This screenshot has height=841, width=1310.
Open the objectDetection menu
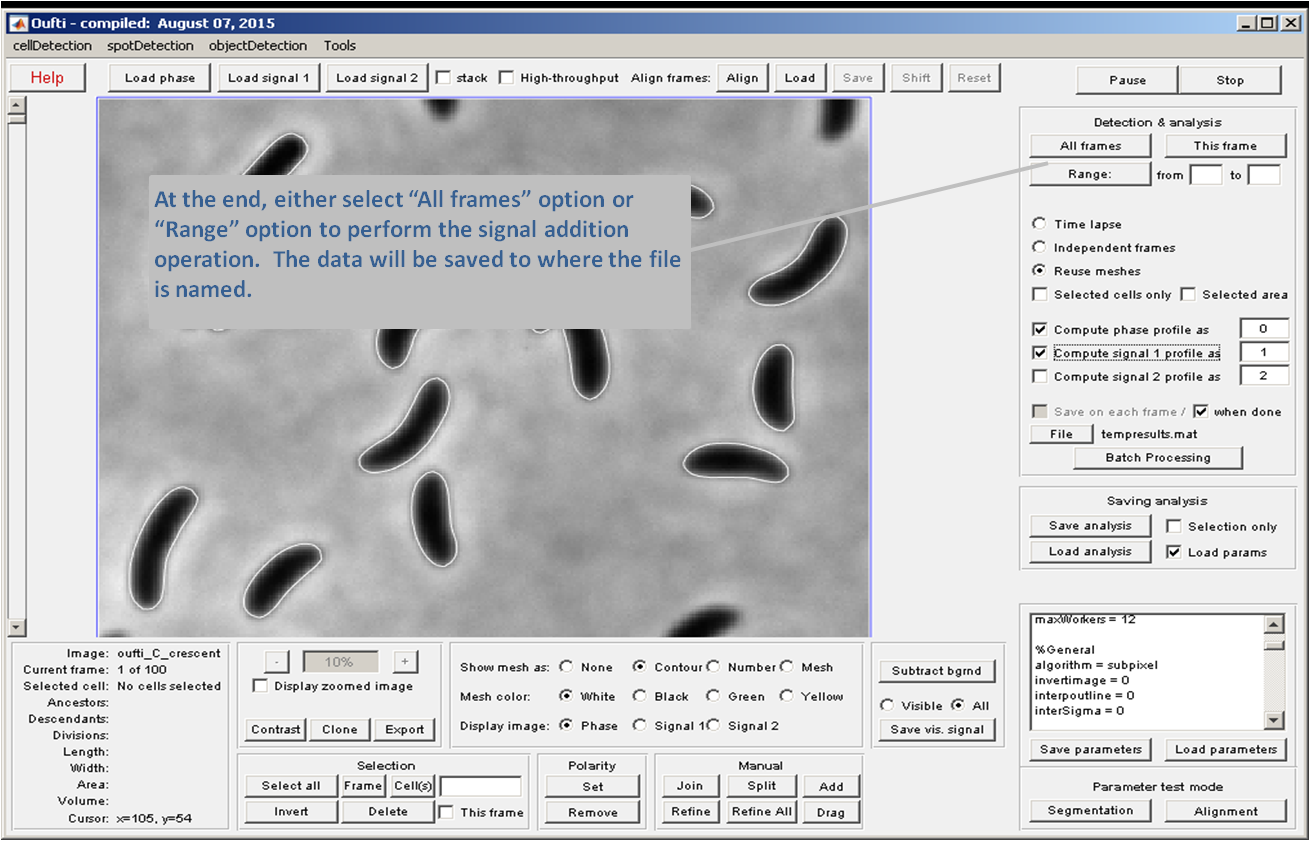[258, 46]
